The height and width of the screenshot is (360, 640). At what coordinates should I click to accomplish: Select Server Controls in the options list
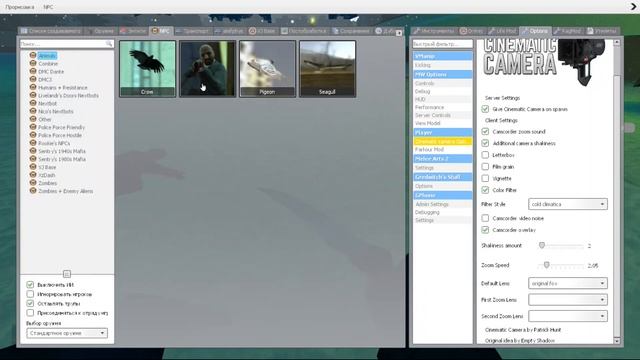point(442,115)
